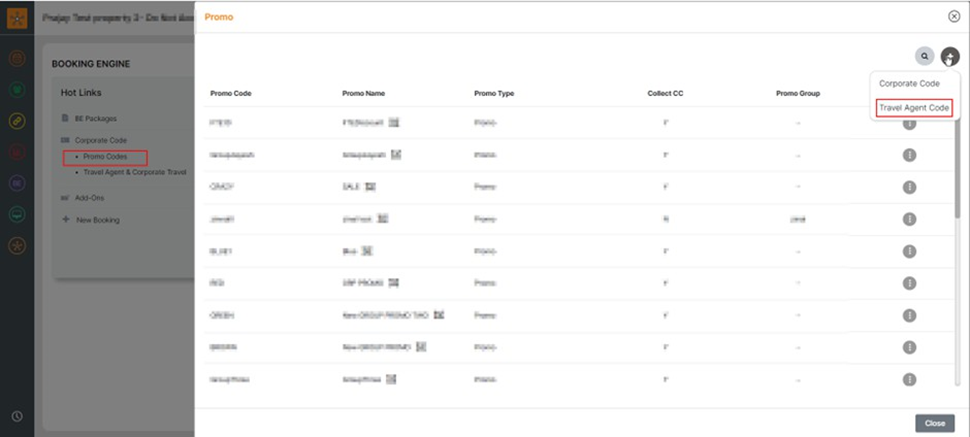970x437 pixels.
Task: Click the yellow link icon in left sidebar
Action: coord(17,121)
